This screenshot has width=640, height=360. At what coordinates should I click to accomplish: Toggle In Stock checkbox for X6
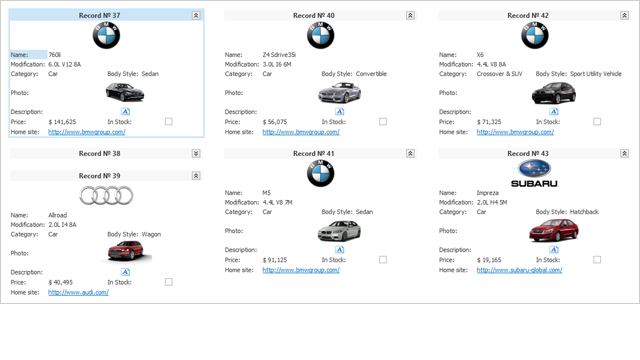pyautogui.click(x=597, y=122)
